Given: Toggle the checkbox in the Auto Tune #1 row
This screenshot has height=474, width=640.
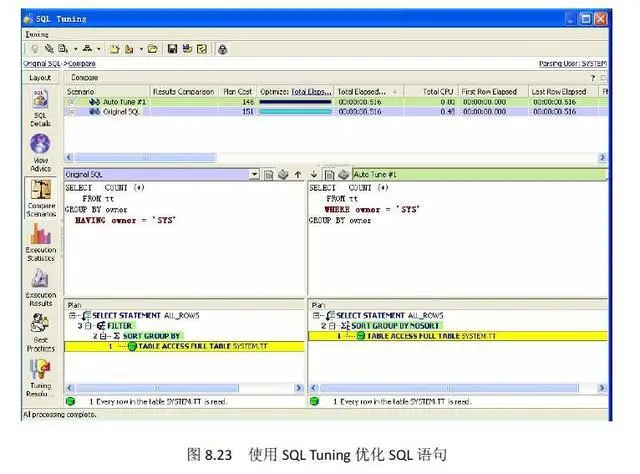Looking at the screenshot, I should pos(71,102).
